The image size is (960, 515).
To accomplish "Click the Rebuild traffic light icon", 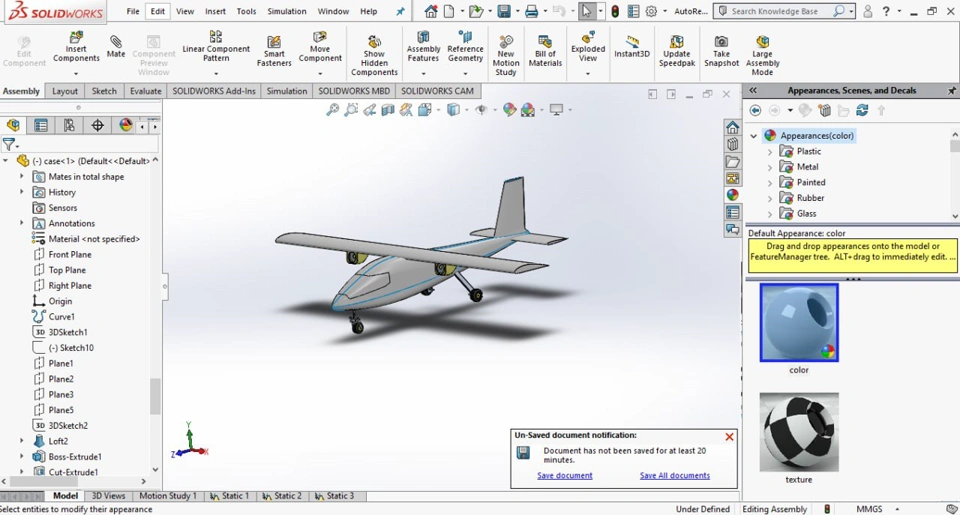I will 615,11.
